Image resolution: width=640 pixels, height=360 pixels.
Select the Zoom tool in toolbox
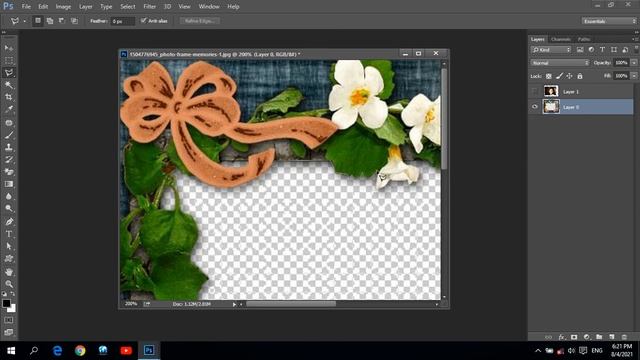tap(9, 284)
